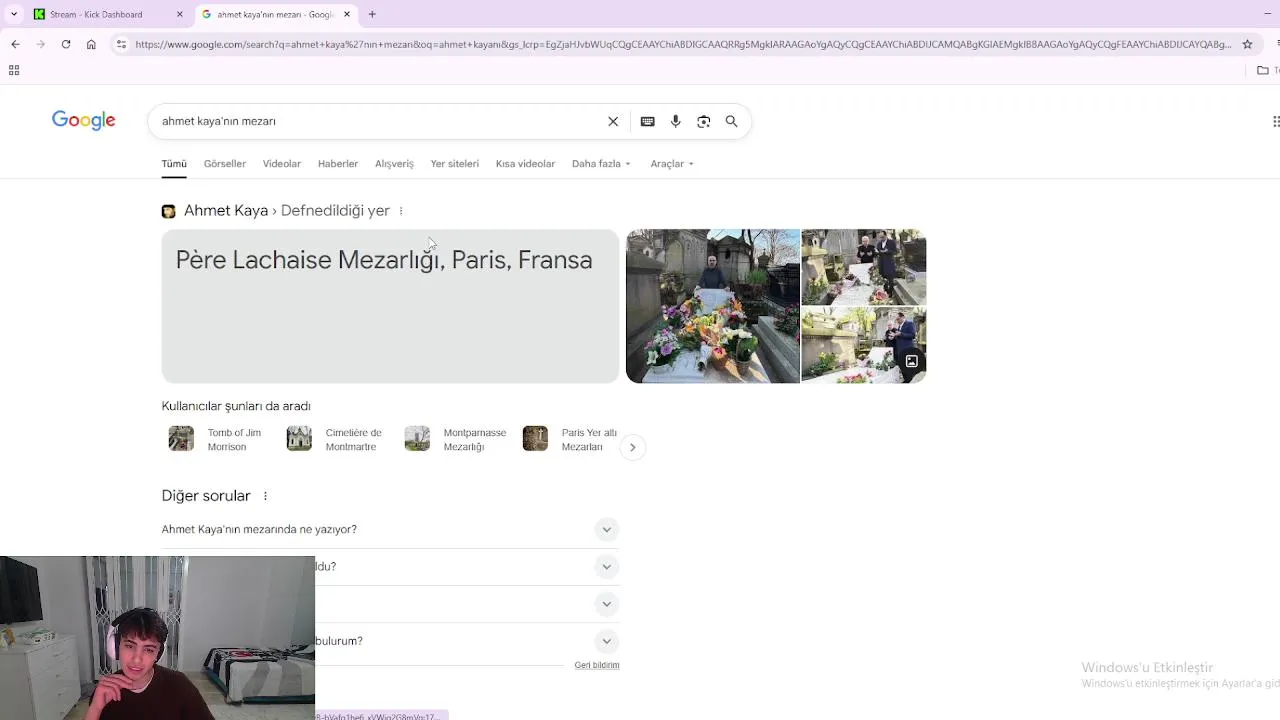Open Paris Yer altı Mezarları suggestion
1280x720 pixels.
pos(570,440)
